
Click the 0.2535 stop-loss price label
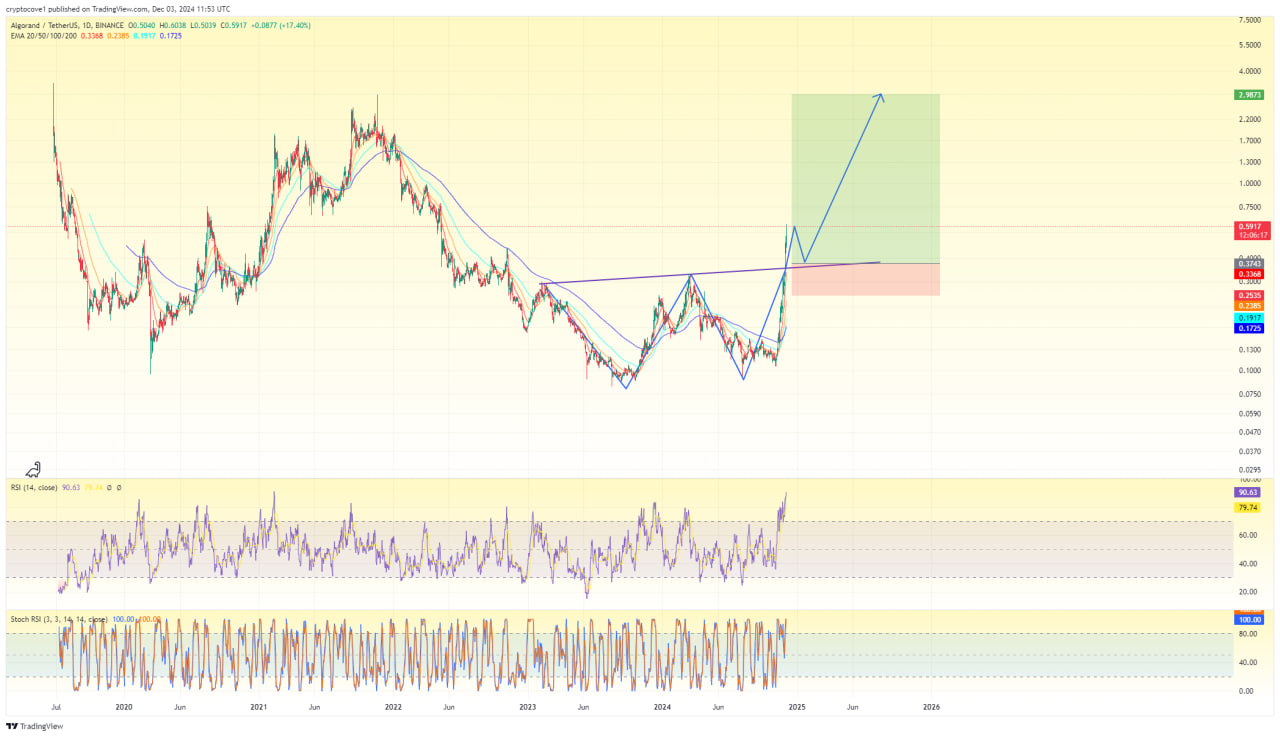[1250, 296]
